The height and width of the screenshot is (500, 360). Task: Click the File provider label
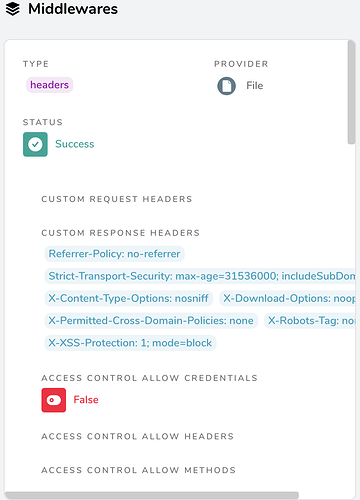coord(255,86)
